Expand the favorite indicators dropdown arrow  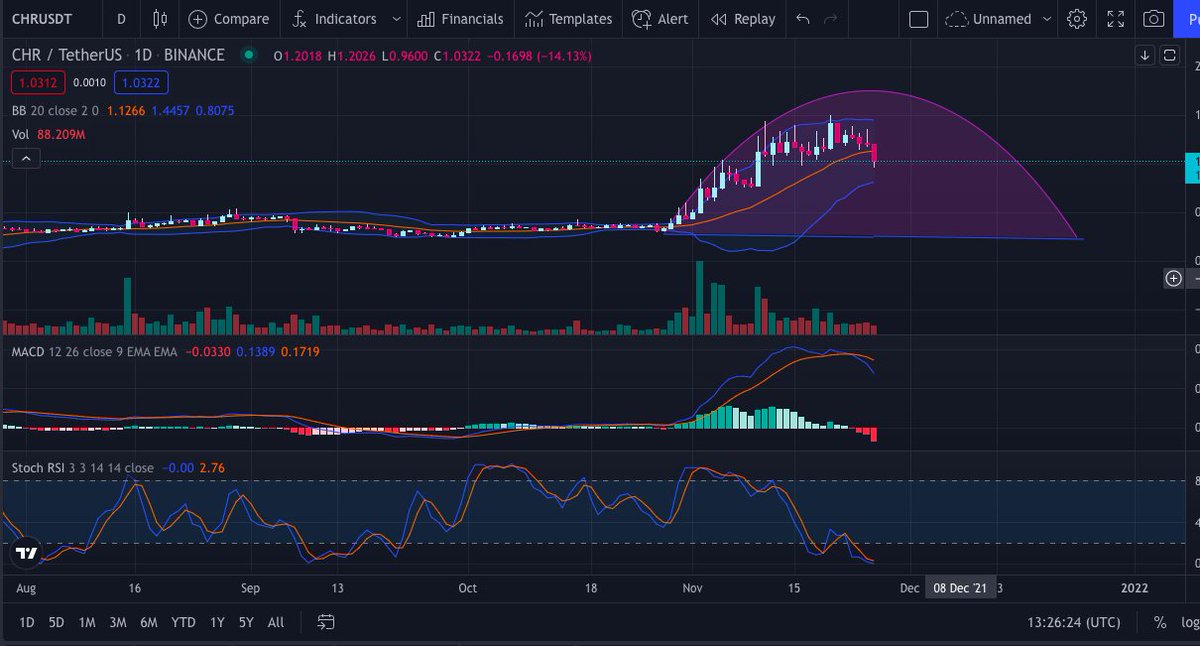396,19
